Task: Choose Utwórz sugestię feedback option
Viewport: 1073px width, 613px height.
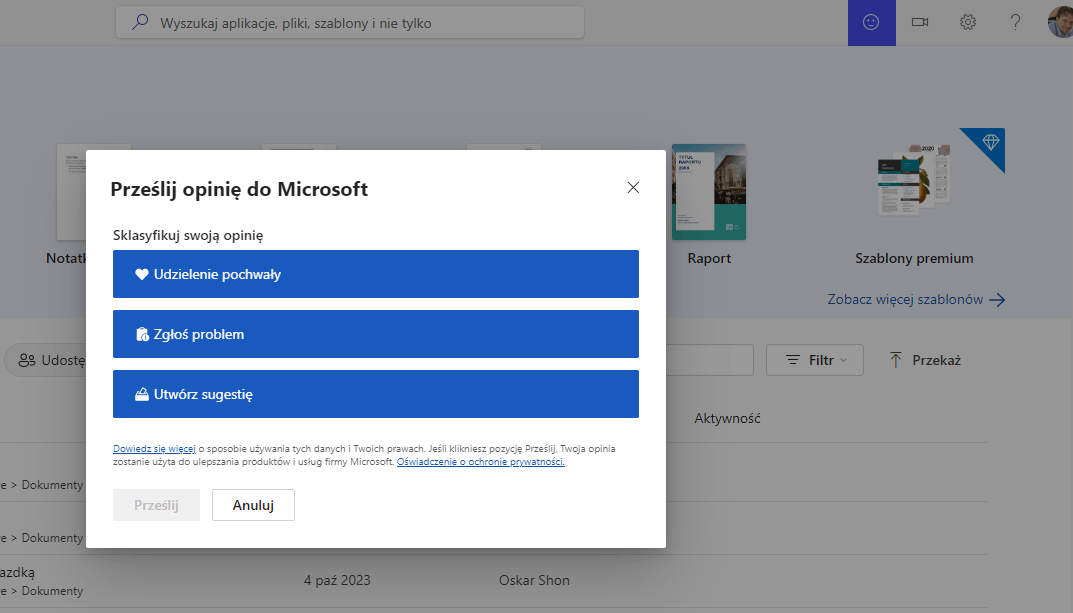Action: click(x=376, y=394)
